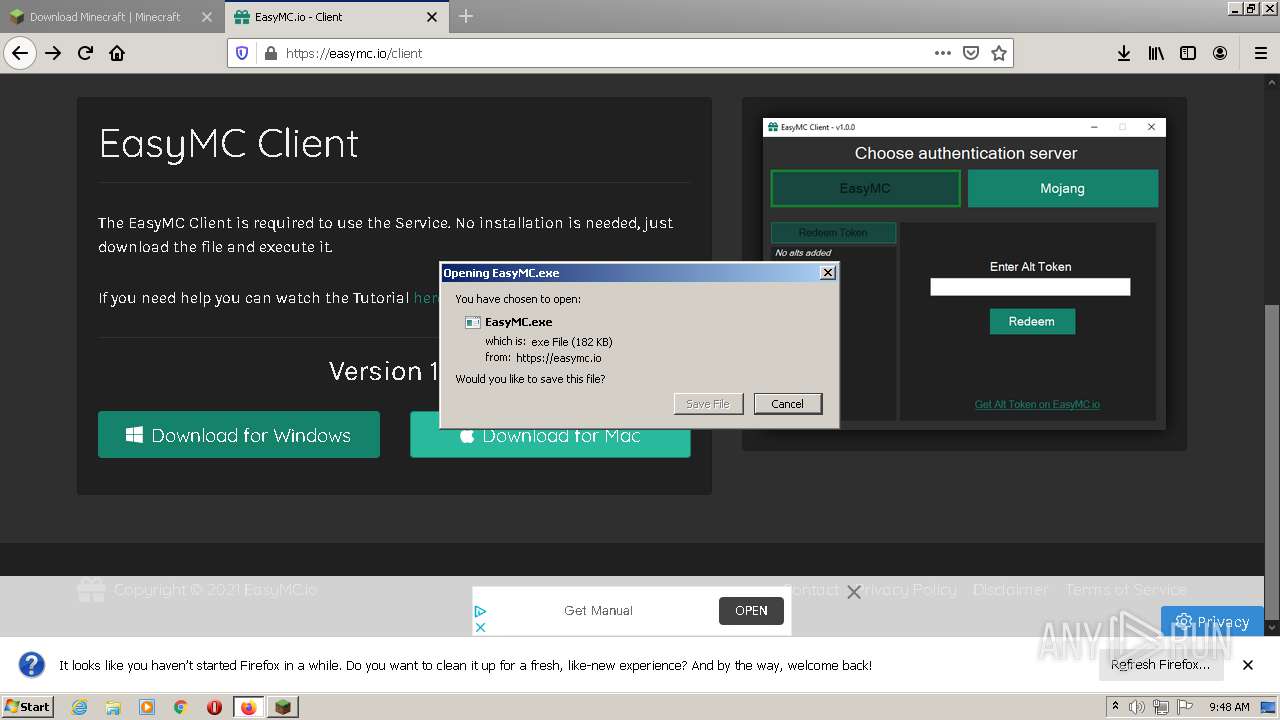Open the Action Center flag icon

[x=1184, y=707]
